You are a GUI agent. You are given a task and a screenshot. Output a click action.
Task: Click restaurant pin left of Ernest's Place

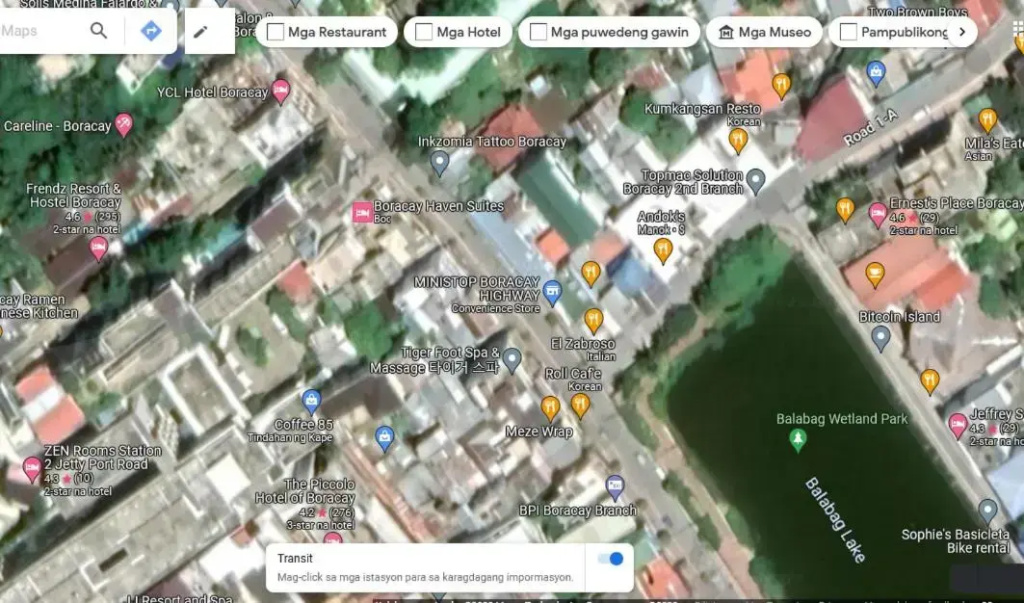click(845, 210)
